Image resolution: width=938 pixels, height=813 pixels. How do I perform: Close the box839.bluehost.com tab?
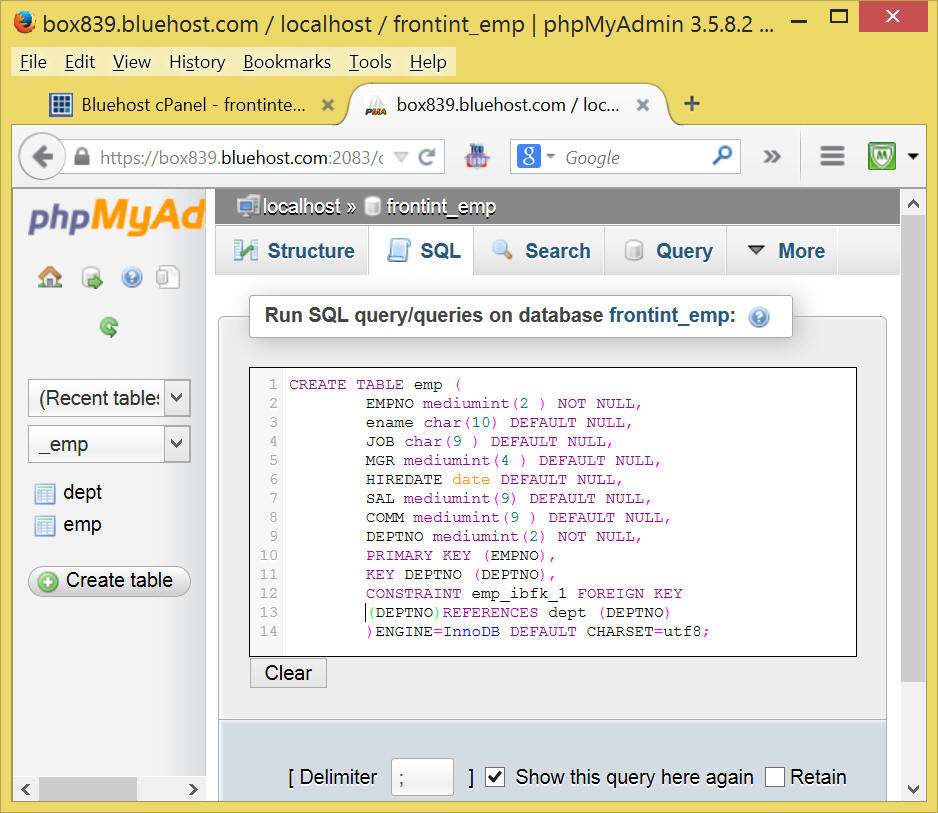[x=643, y=105]
